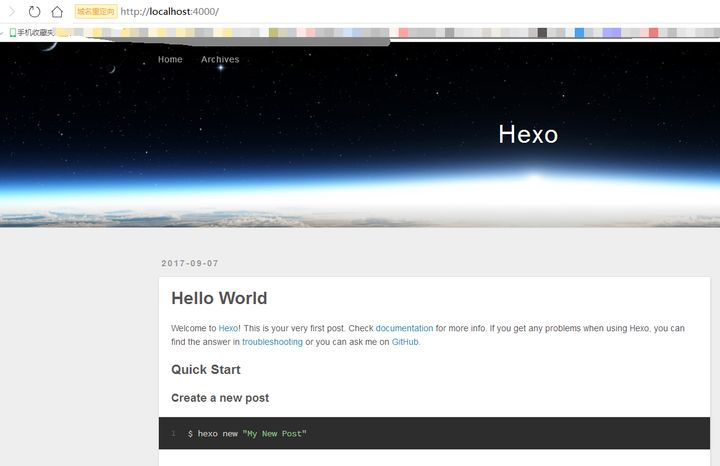Open the documentation link

pos(404,328)
